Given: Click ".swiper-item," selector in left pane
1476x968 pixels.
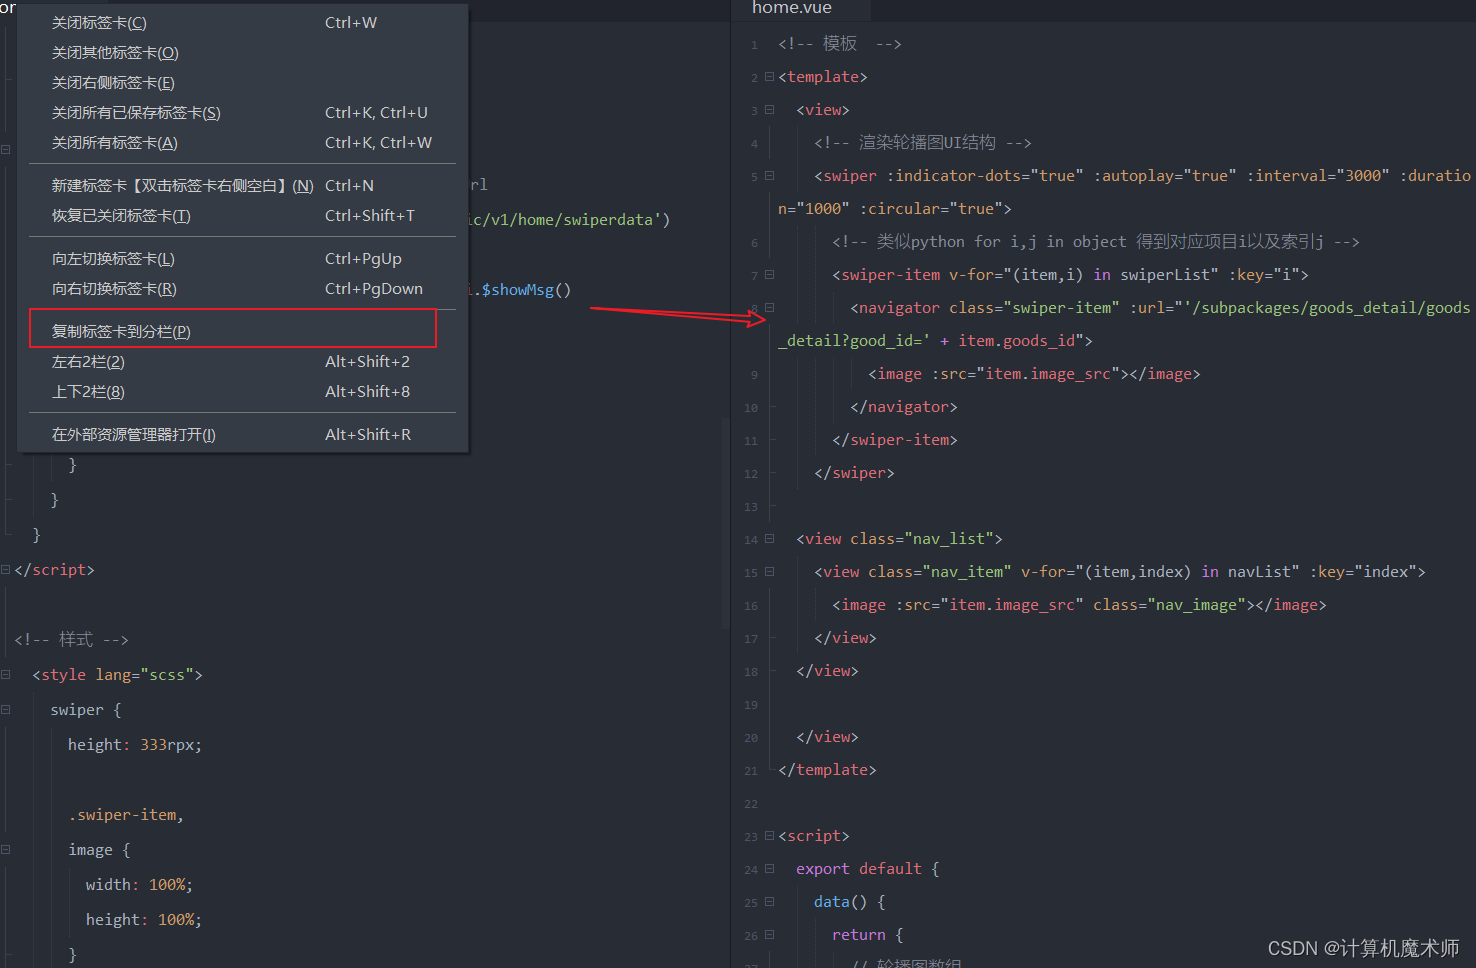Looking at the screenshot, I should tap(127, 814).
